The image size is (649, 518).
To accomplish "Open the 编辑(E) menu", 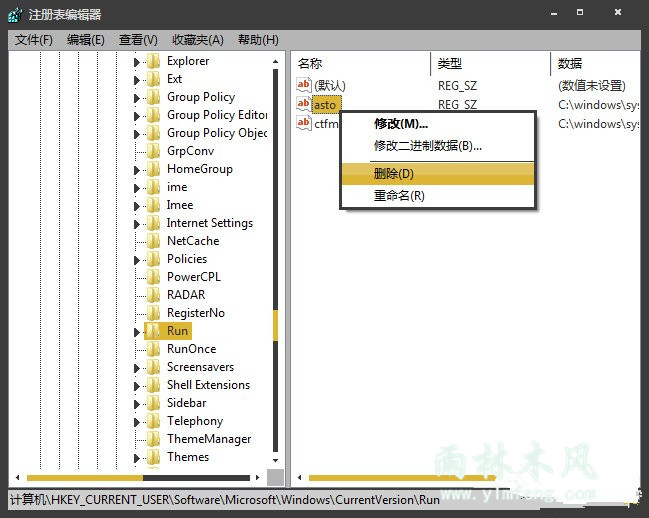I will pyautogui.click(x=86, y=40).
